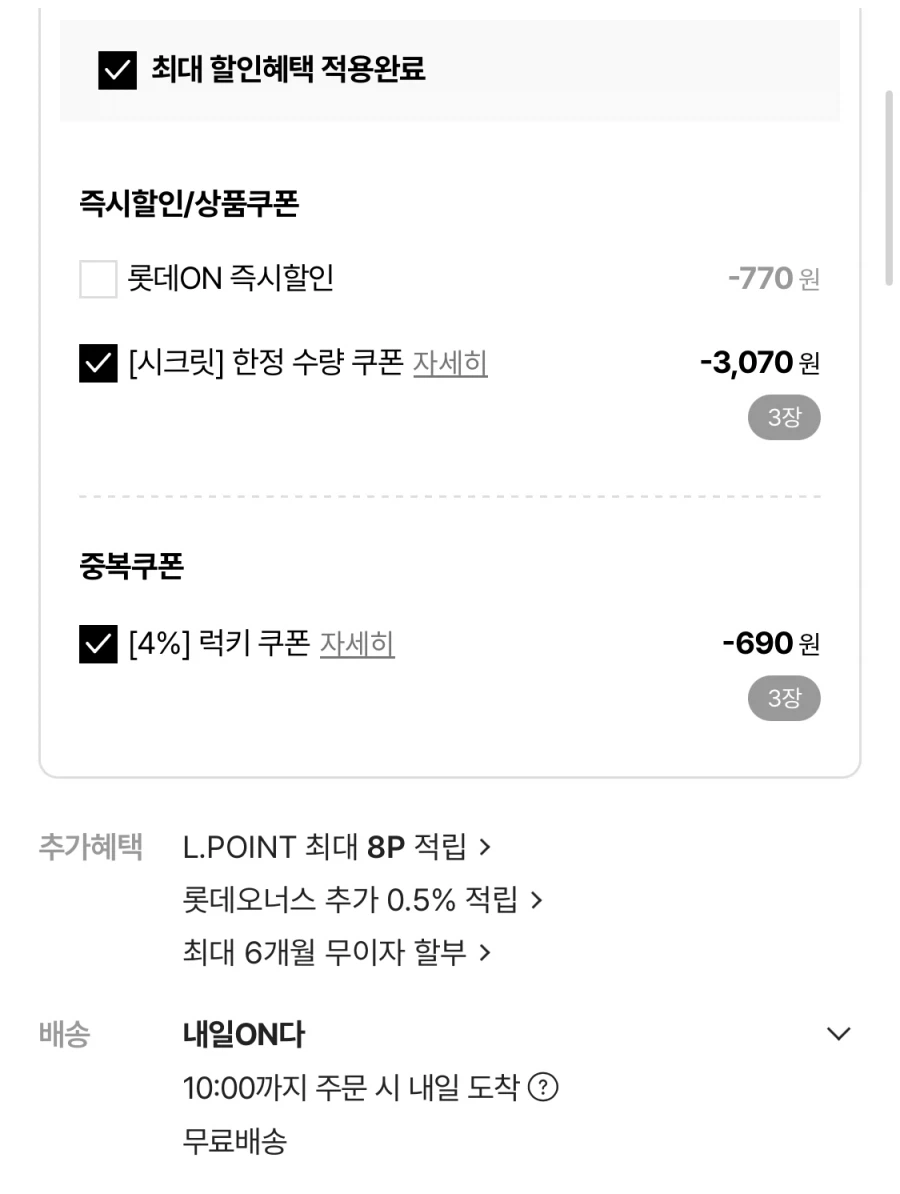The height and width of the screenshot is (1194, 900).
Task: Click chevron next to L.POINT 적립
Action: pyautogui.click(x=485, y=847)
